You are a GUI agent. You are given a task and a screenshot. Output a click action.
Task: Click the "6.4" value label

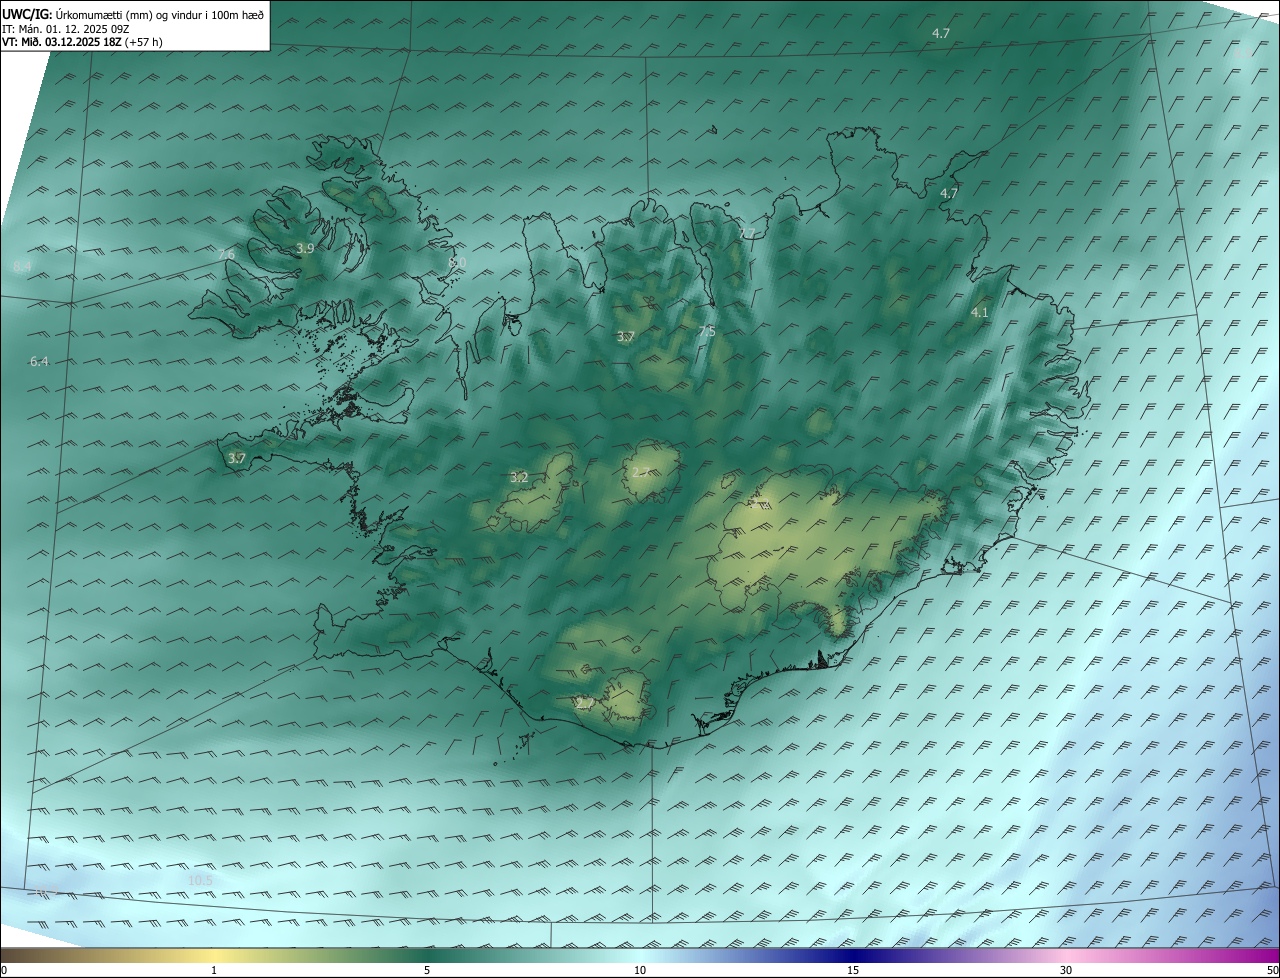39,361
